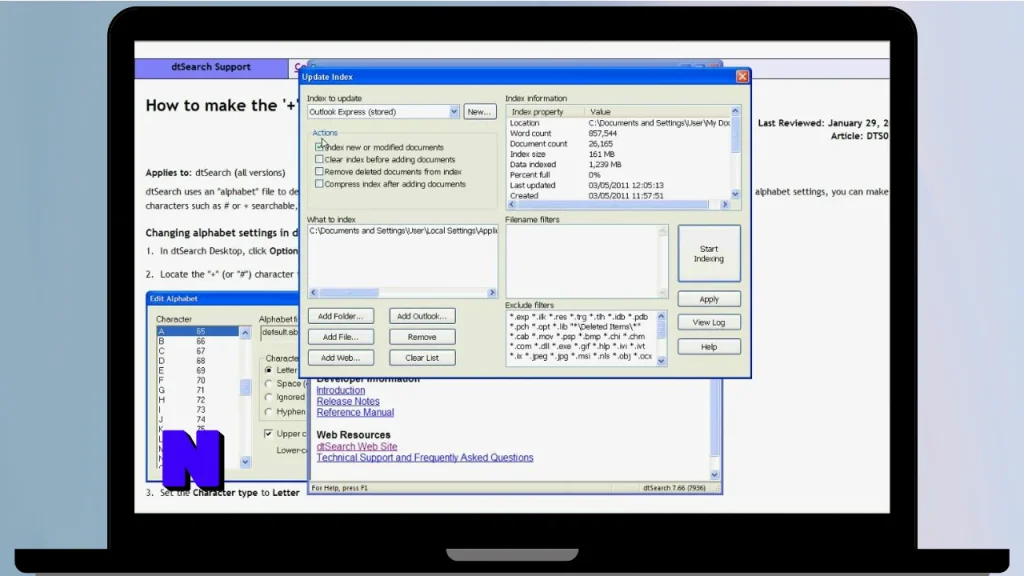Enable Remove deleted documents from index
The height and width of the screenshot is (576, 1024).
pyautogui.click(x=319, y=172)
